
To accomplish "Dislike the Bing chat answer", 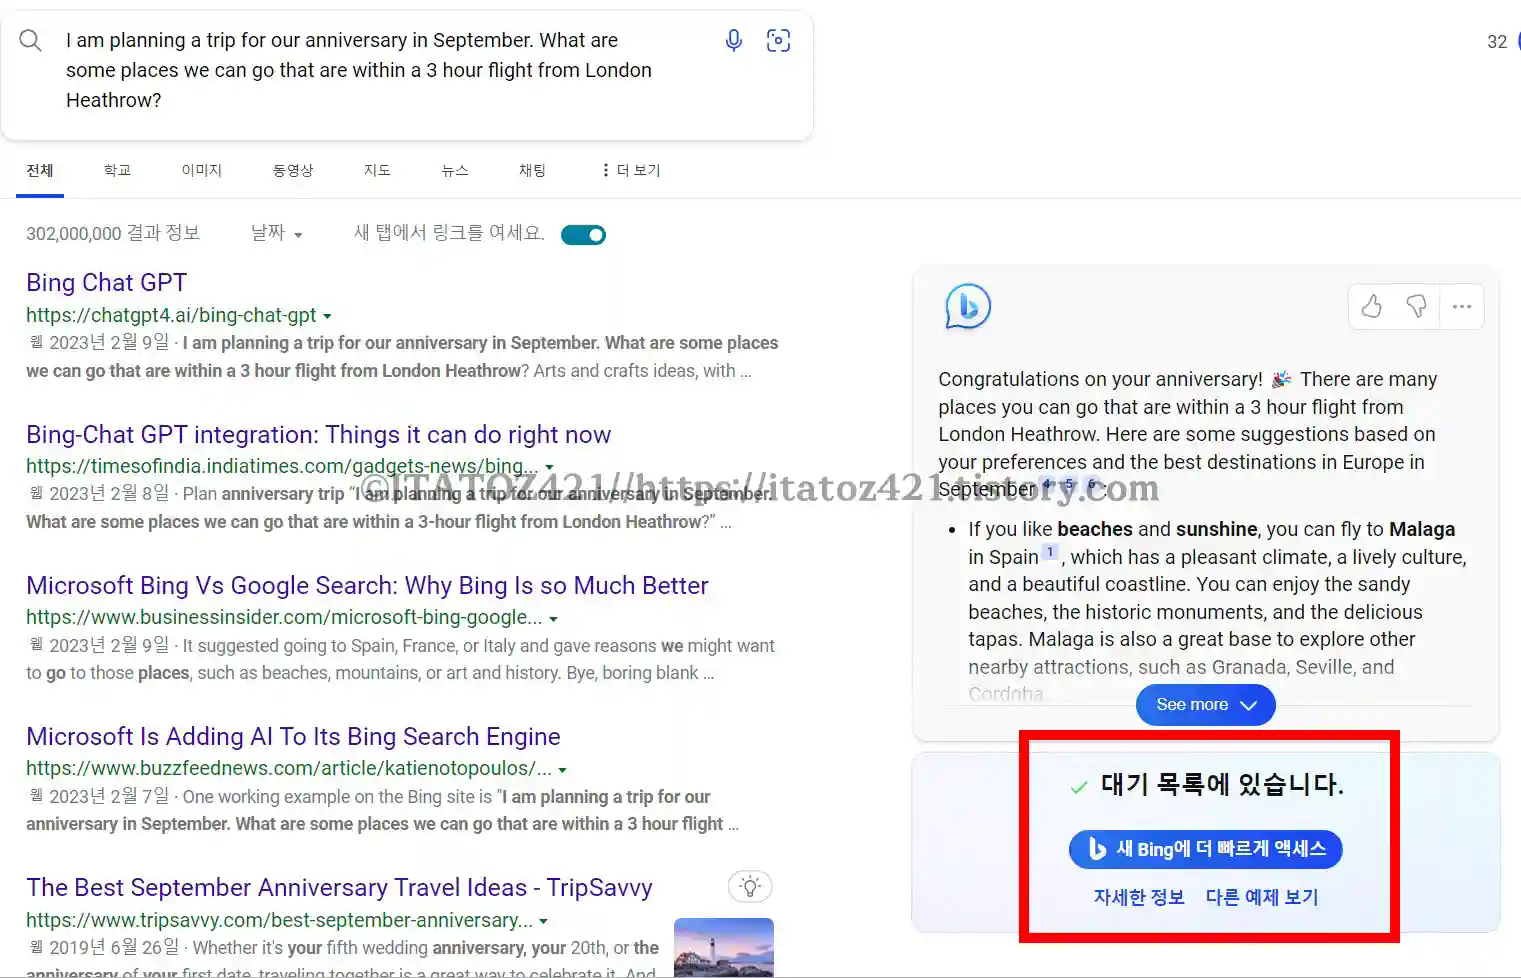I will (1416, 307).
